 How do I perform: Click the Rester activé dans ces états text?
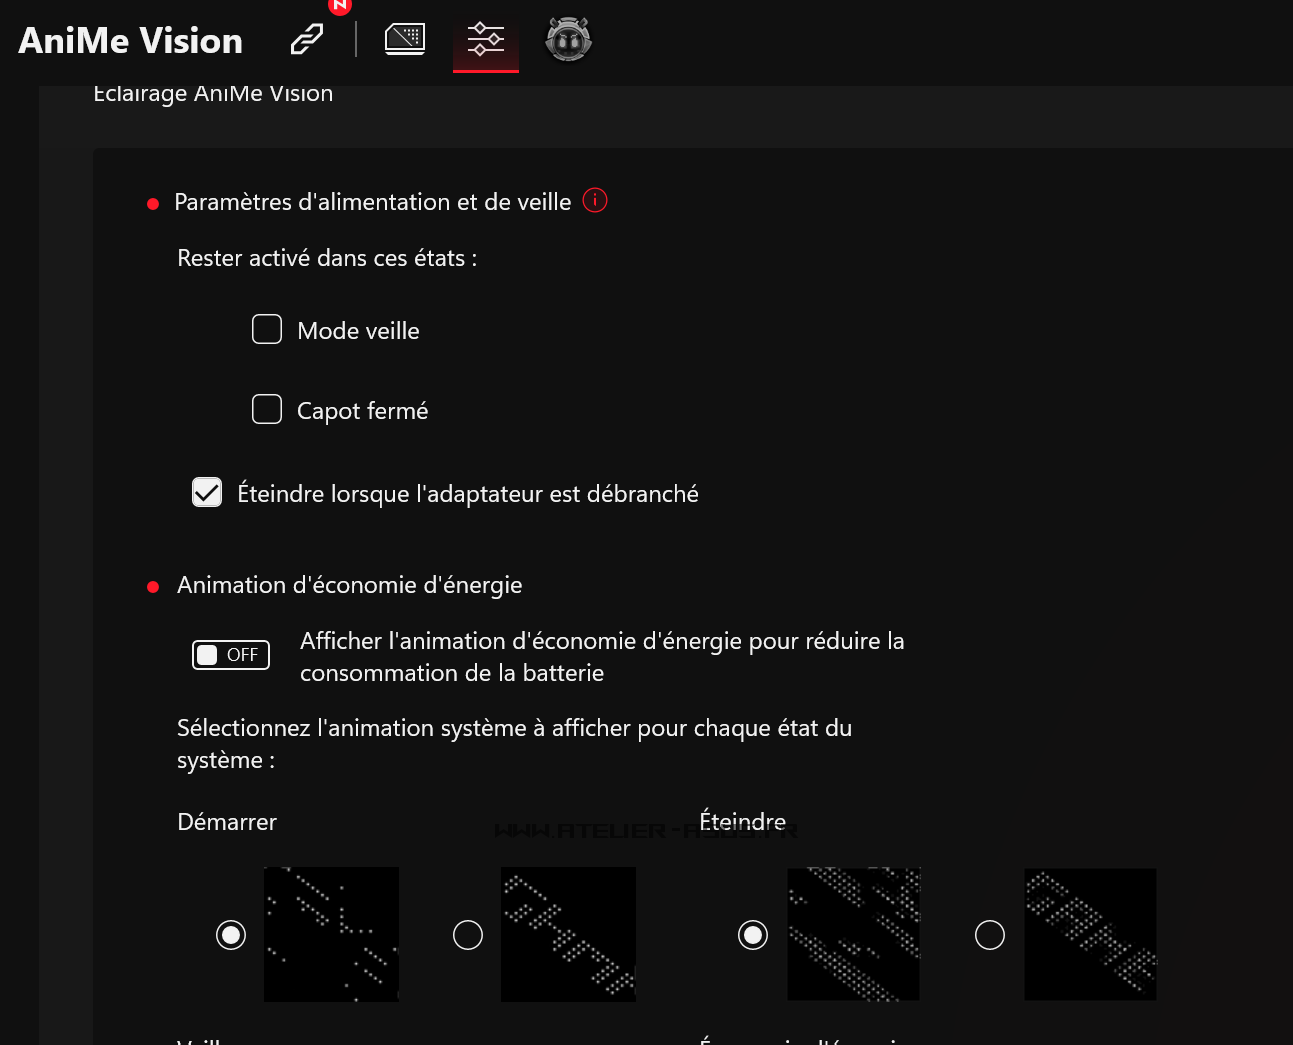[327, 258]
